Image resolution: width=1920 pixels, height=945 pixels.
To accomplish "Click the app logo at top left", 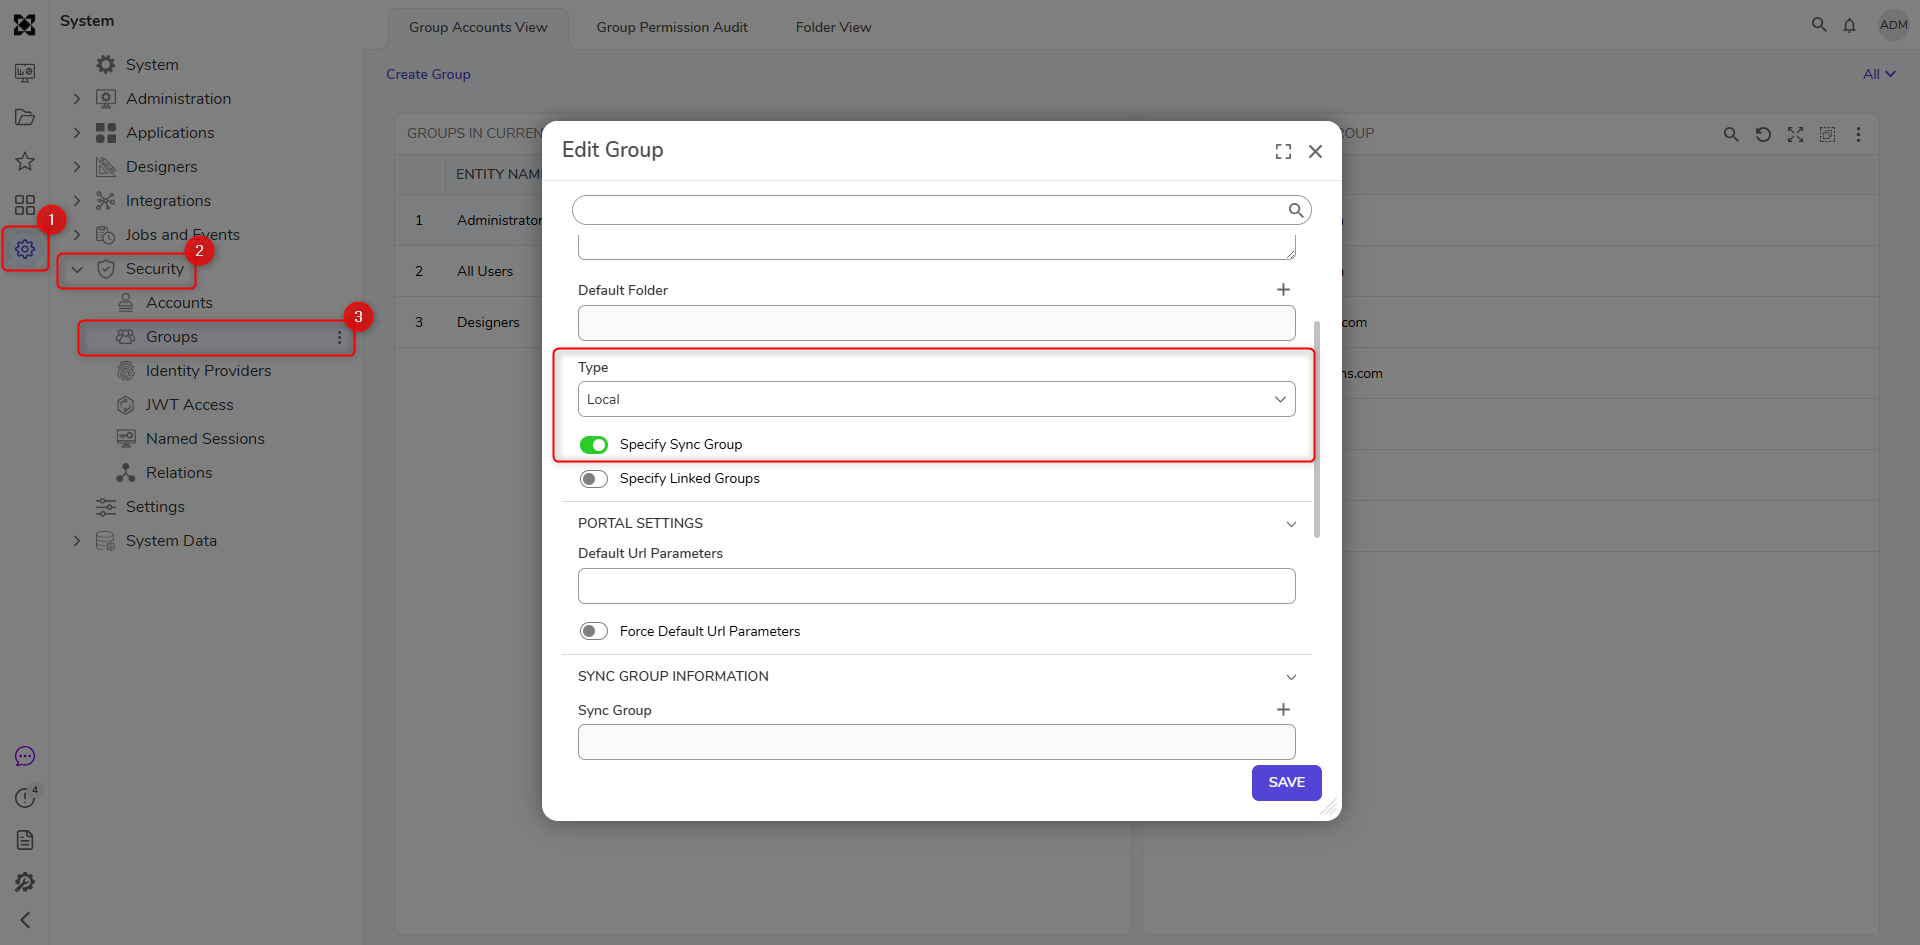I will [25, 25].
